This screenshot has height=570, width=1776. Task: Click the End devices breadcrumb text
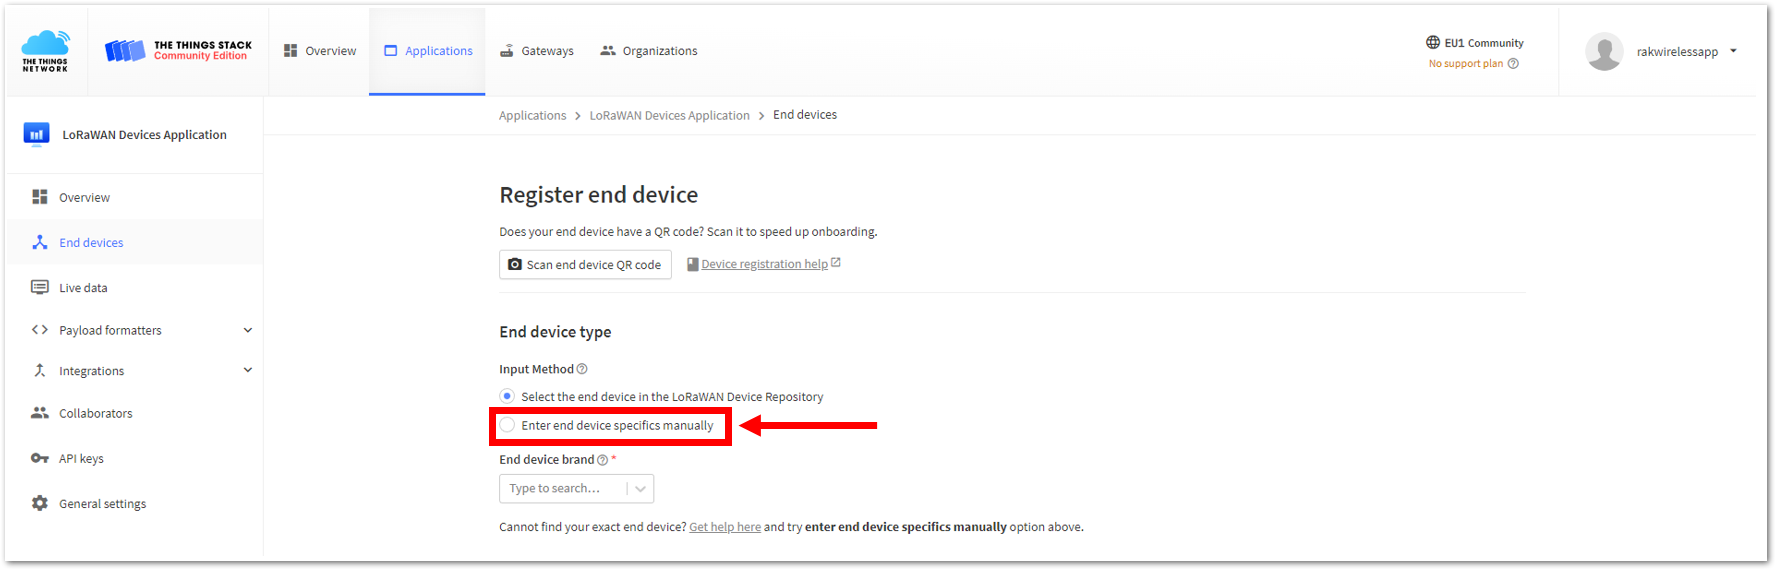coord(805,115)
